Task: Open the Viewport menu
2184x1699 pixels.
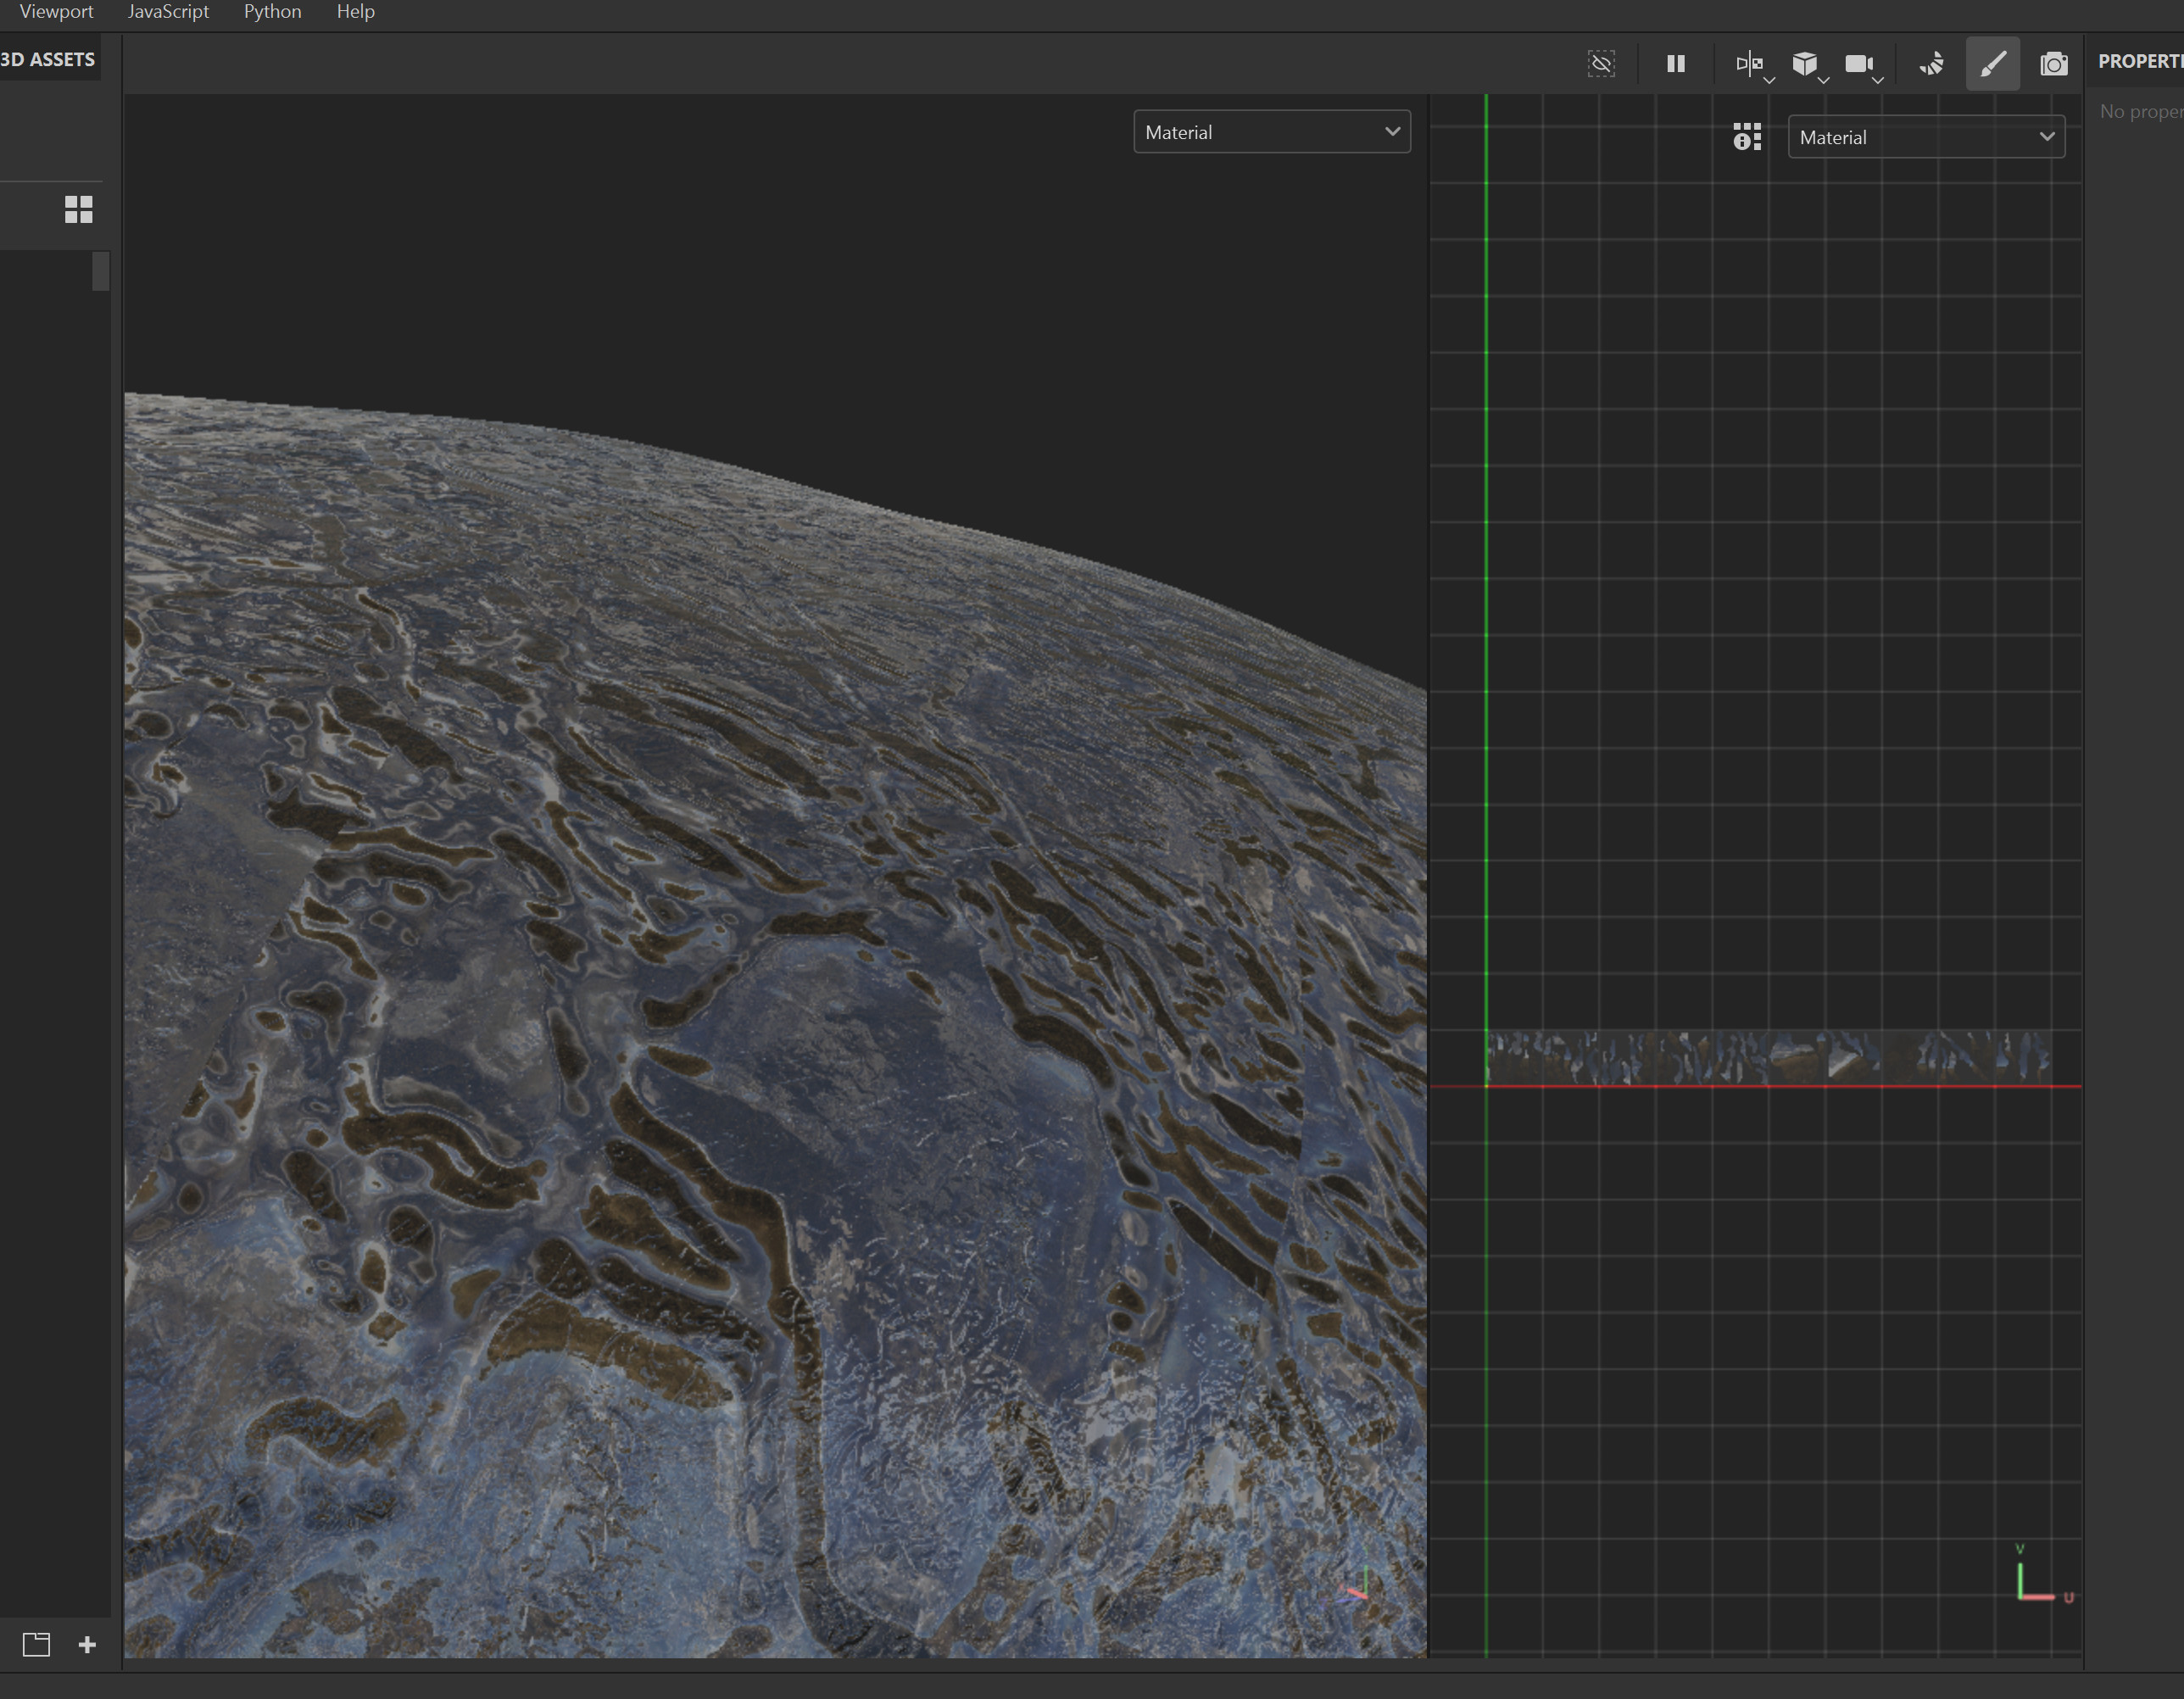Action: (56, 12)
